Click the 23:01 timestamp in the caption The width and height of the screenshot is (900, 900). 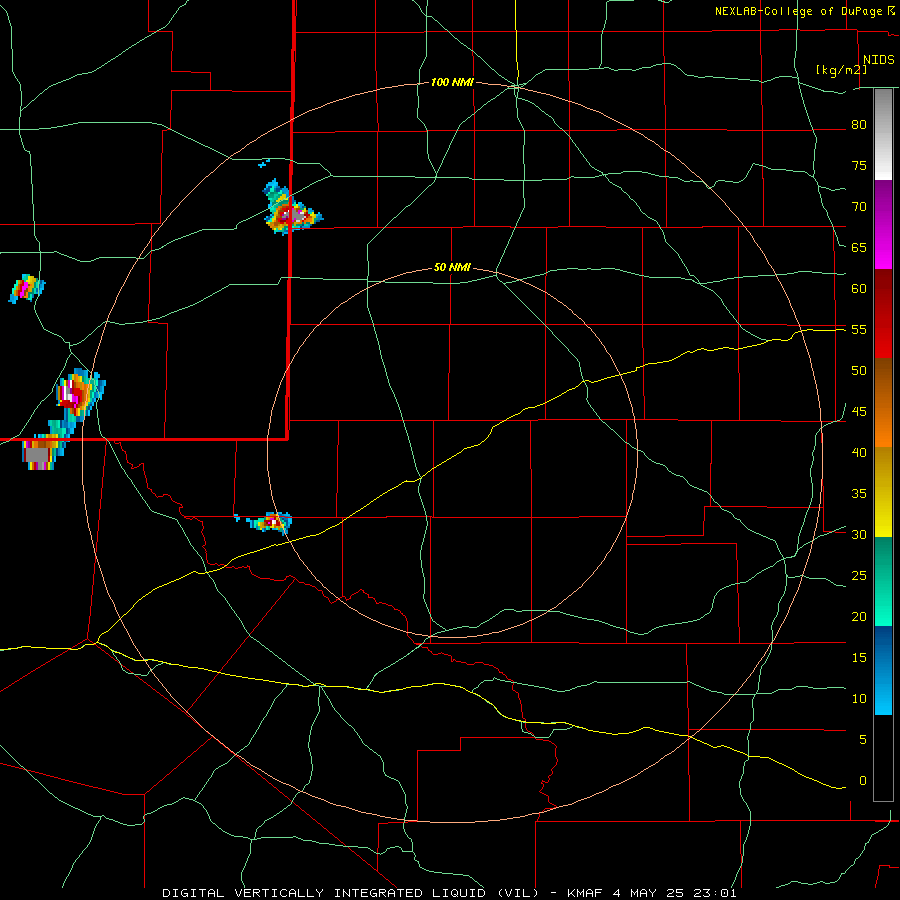point(715,893)
